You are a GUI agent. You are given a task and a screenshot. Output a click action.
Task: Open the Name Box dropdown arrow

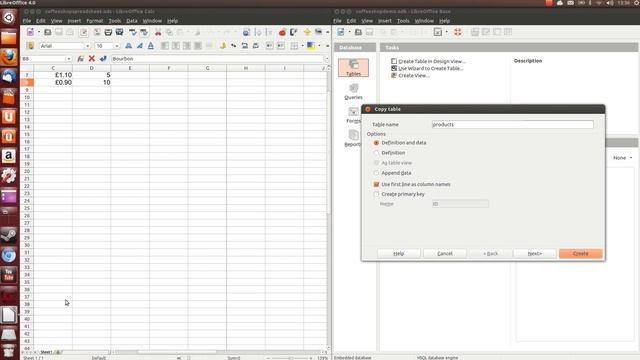point(69,59)
